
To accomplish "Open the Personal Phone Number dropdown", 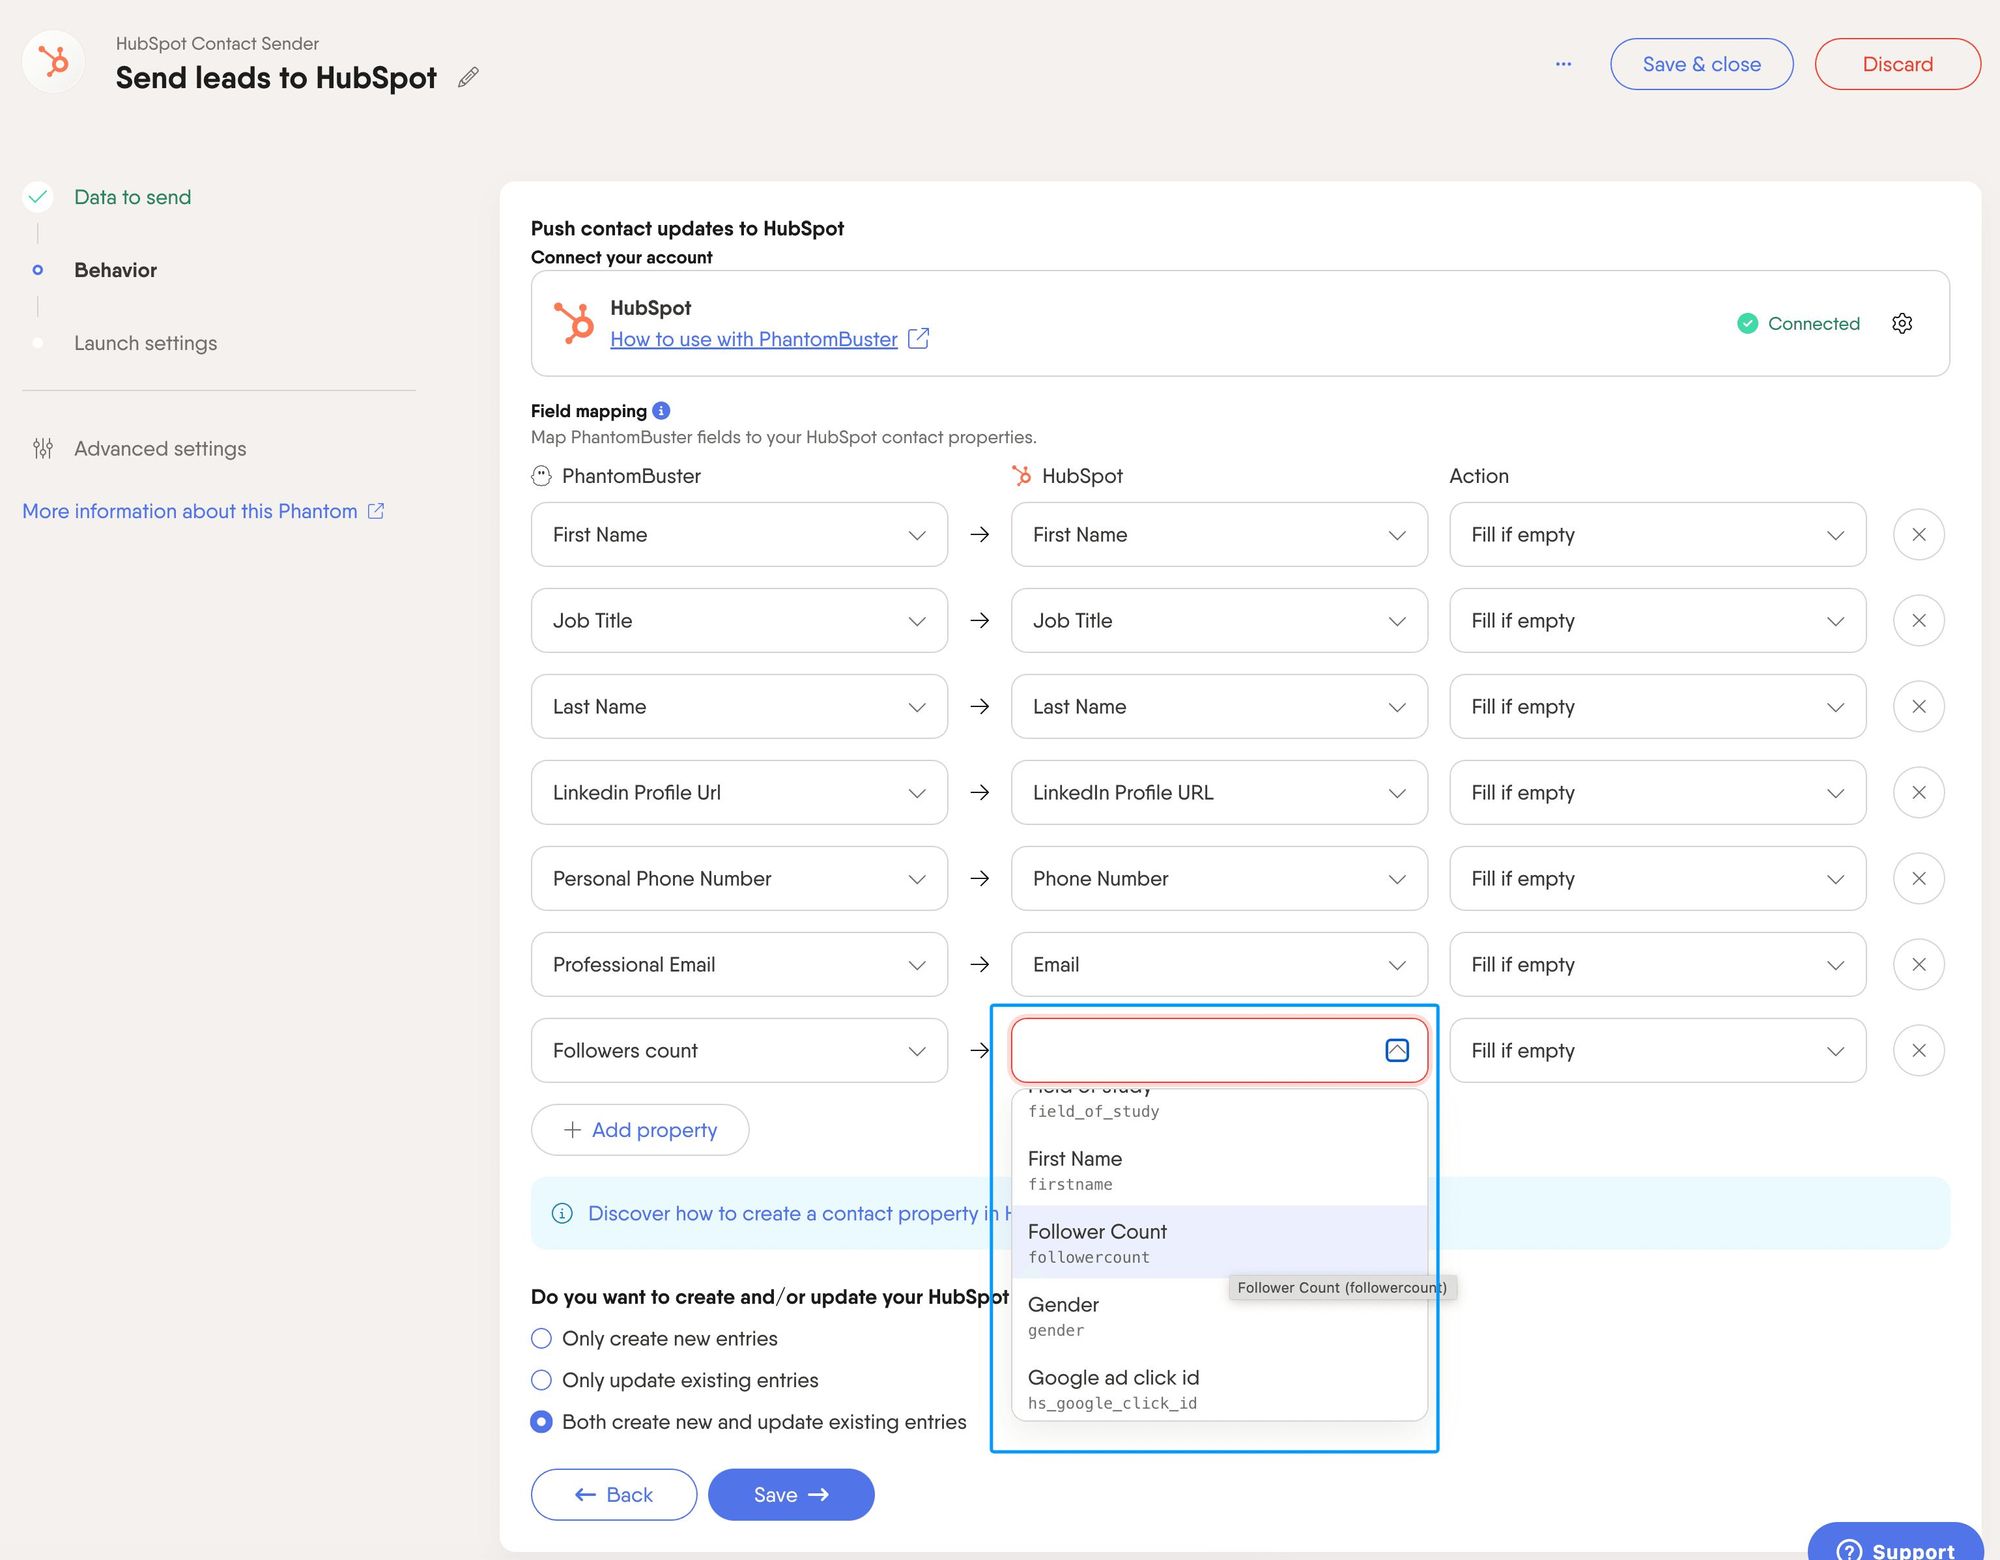I will coord(739,879).
